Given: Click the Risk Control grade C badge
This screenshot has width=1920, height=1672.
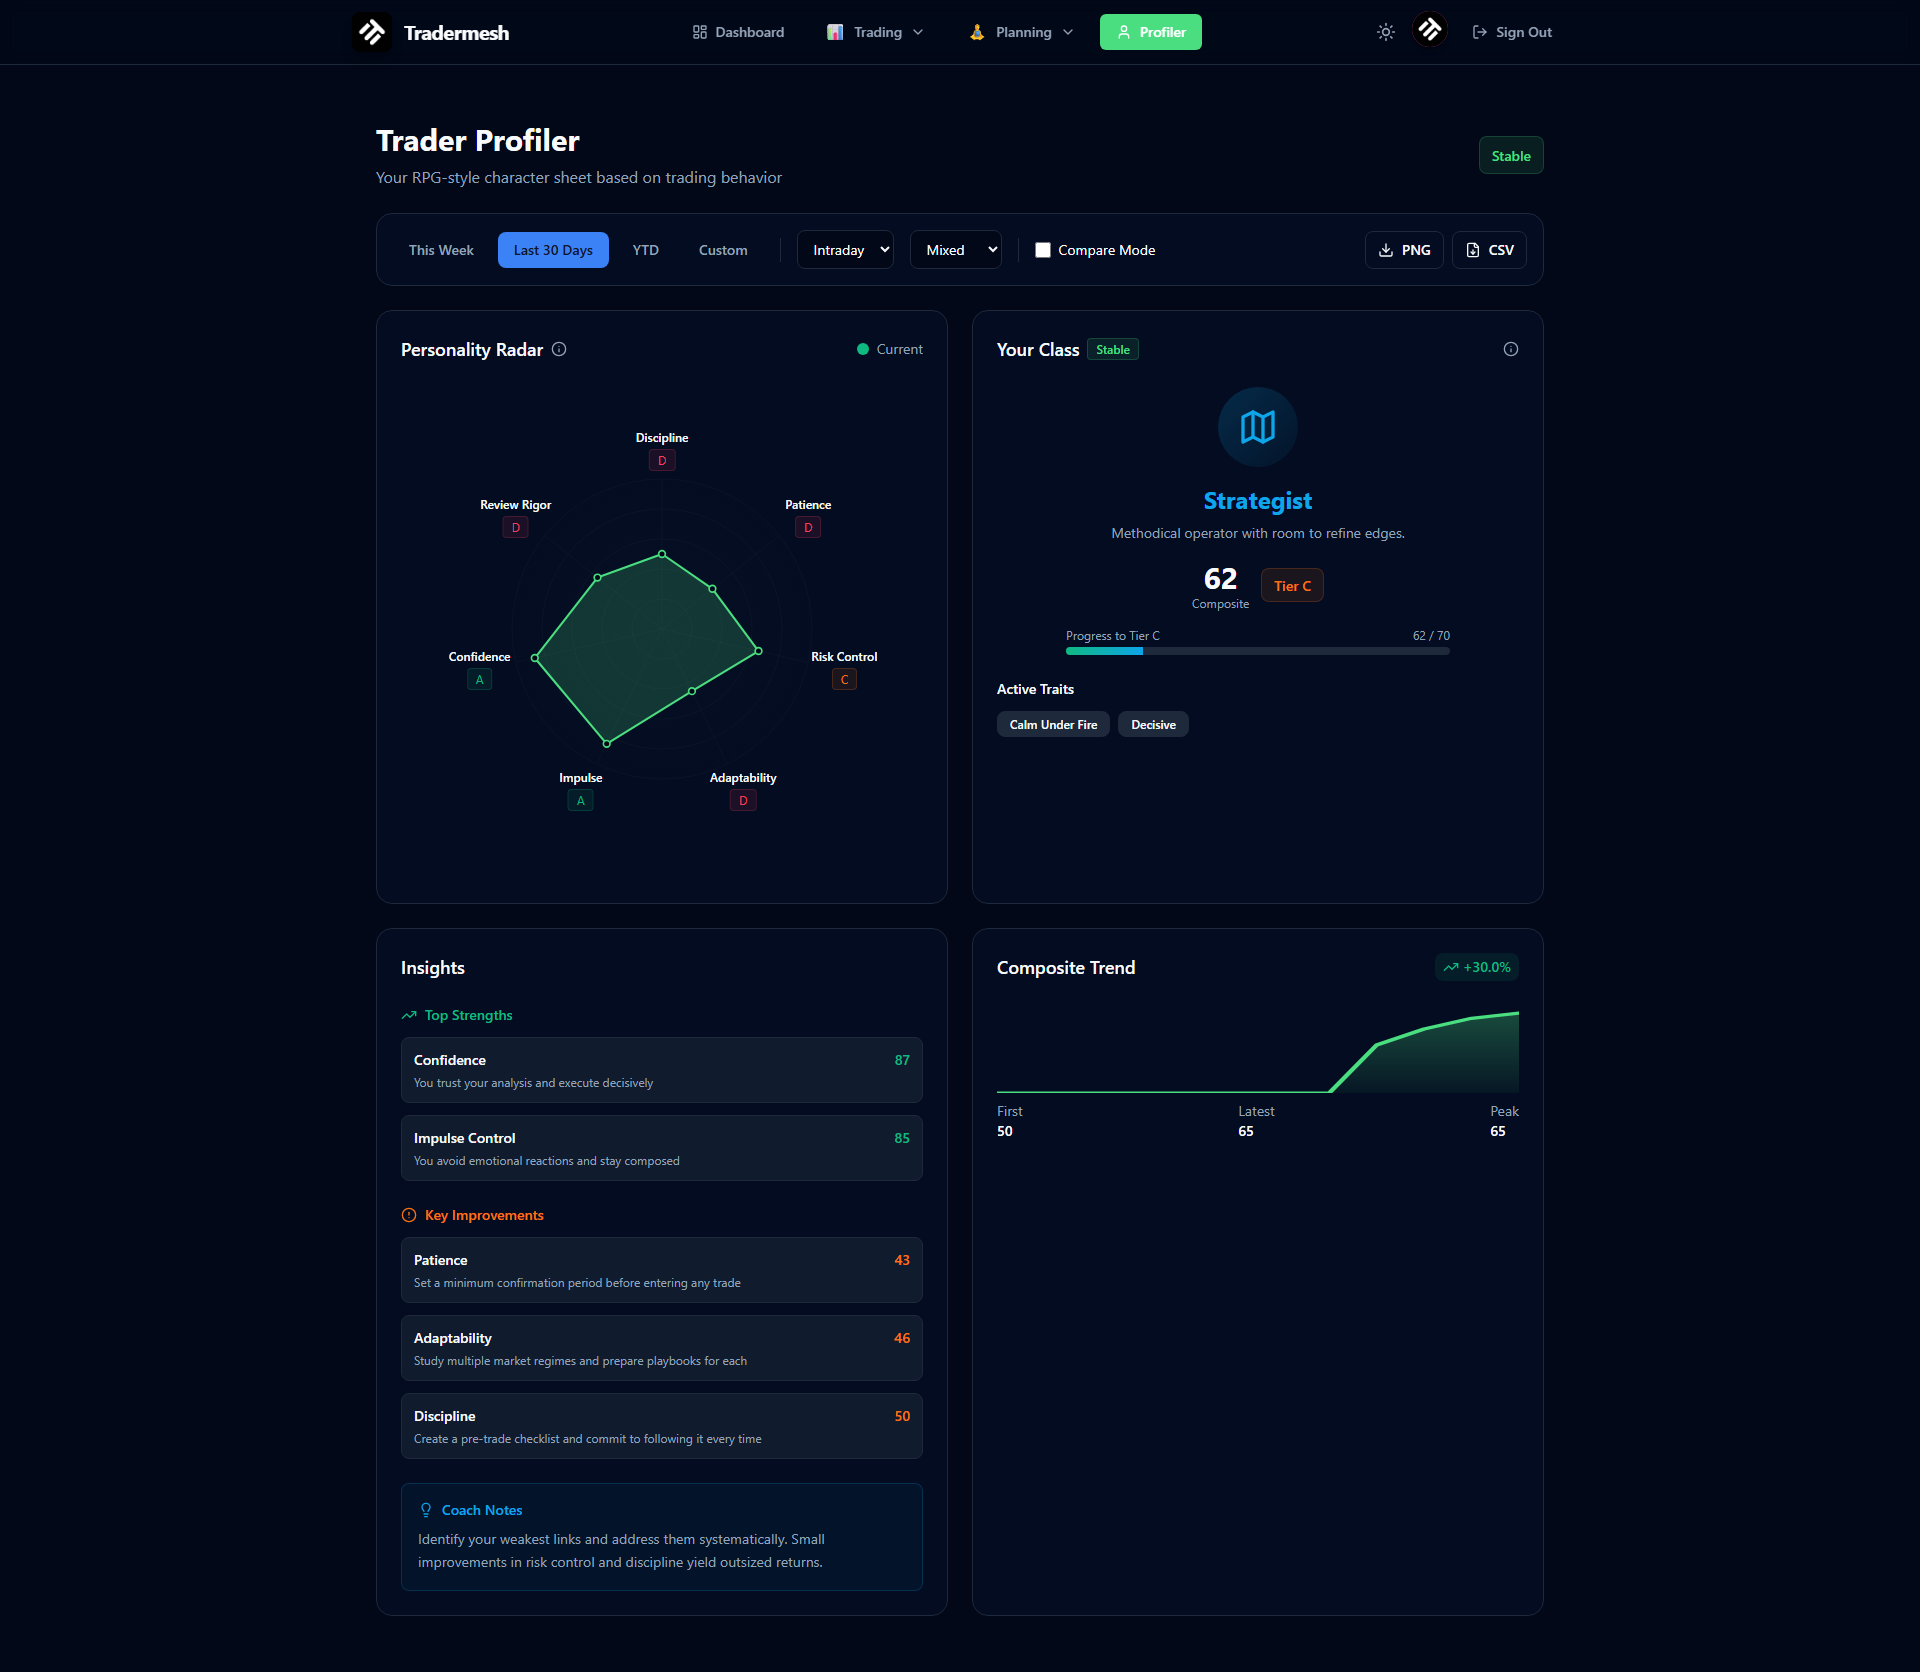Looking at the screenshot, I should point(844,680).
